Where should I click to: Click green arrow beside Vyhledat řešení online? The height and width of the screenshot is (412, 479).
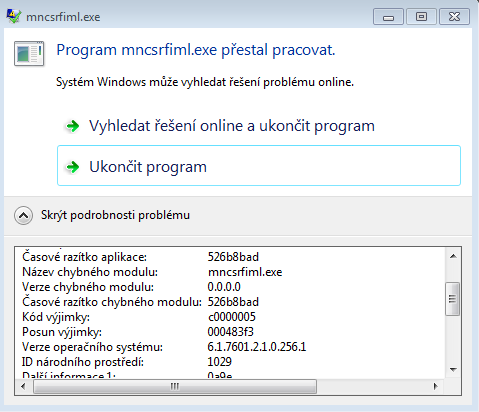[x=72, y=126]
